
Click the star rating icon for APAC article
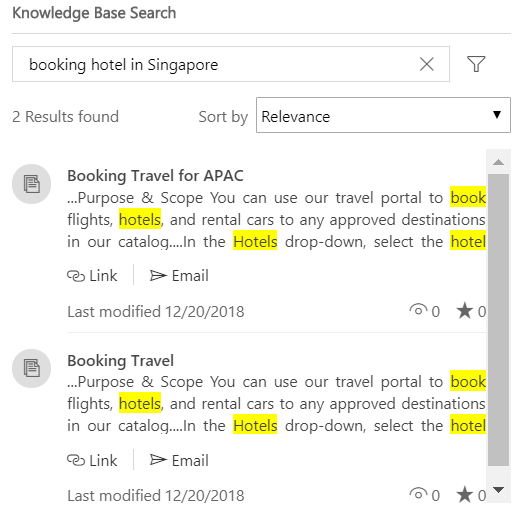click(x=464, y=310)
